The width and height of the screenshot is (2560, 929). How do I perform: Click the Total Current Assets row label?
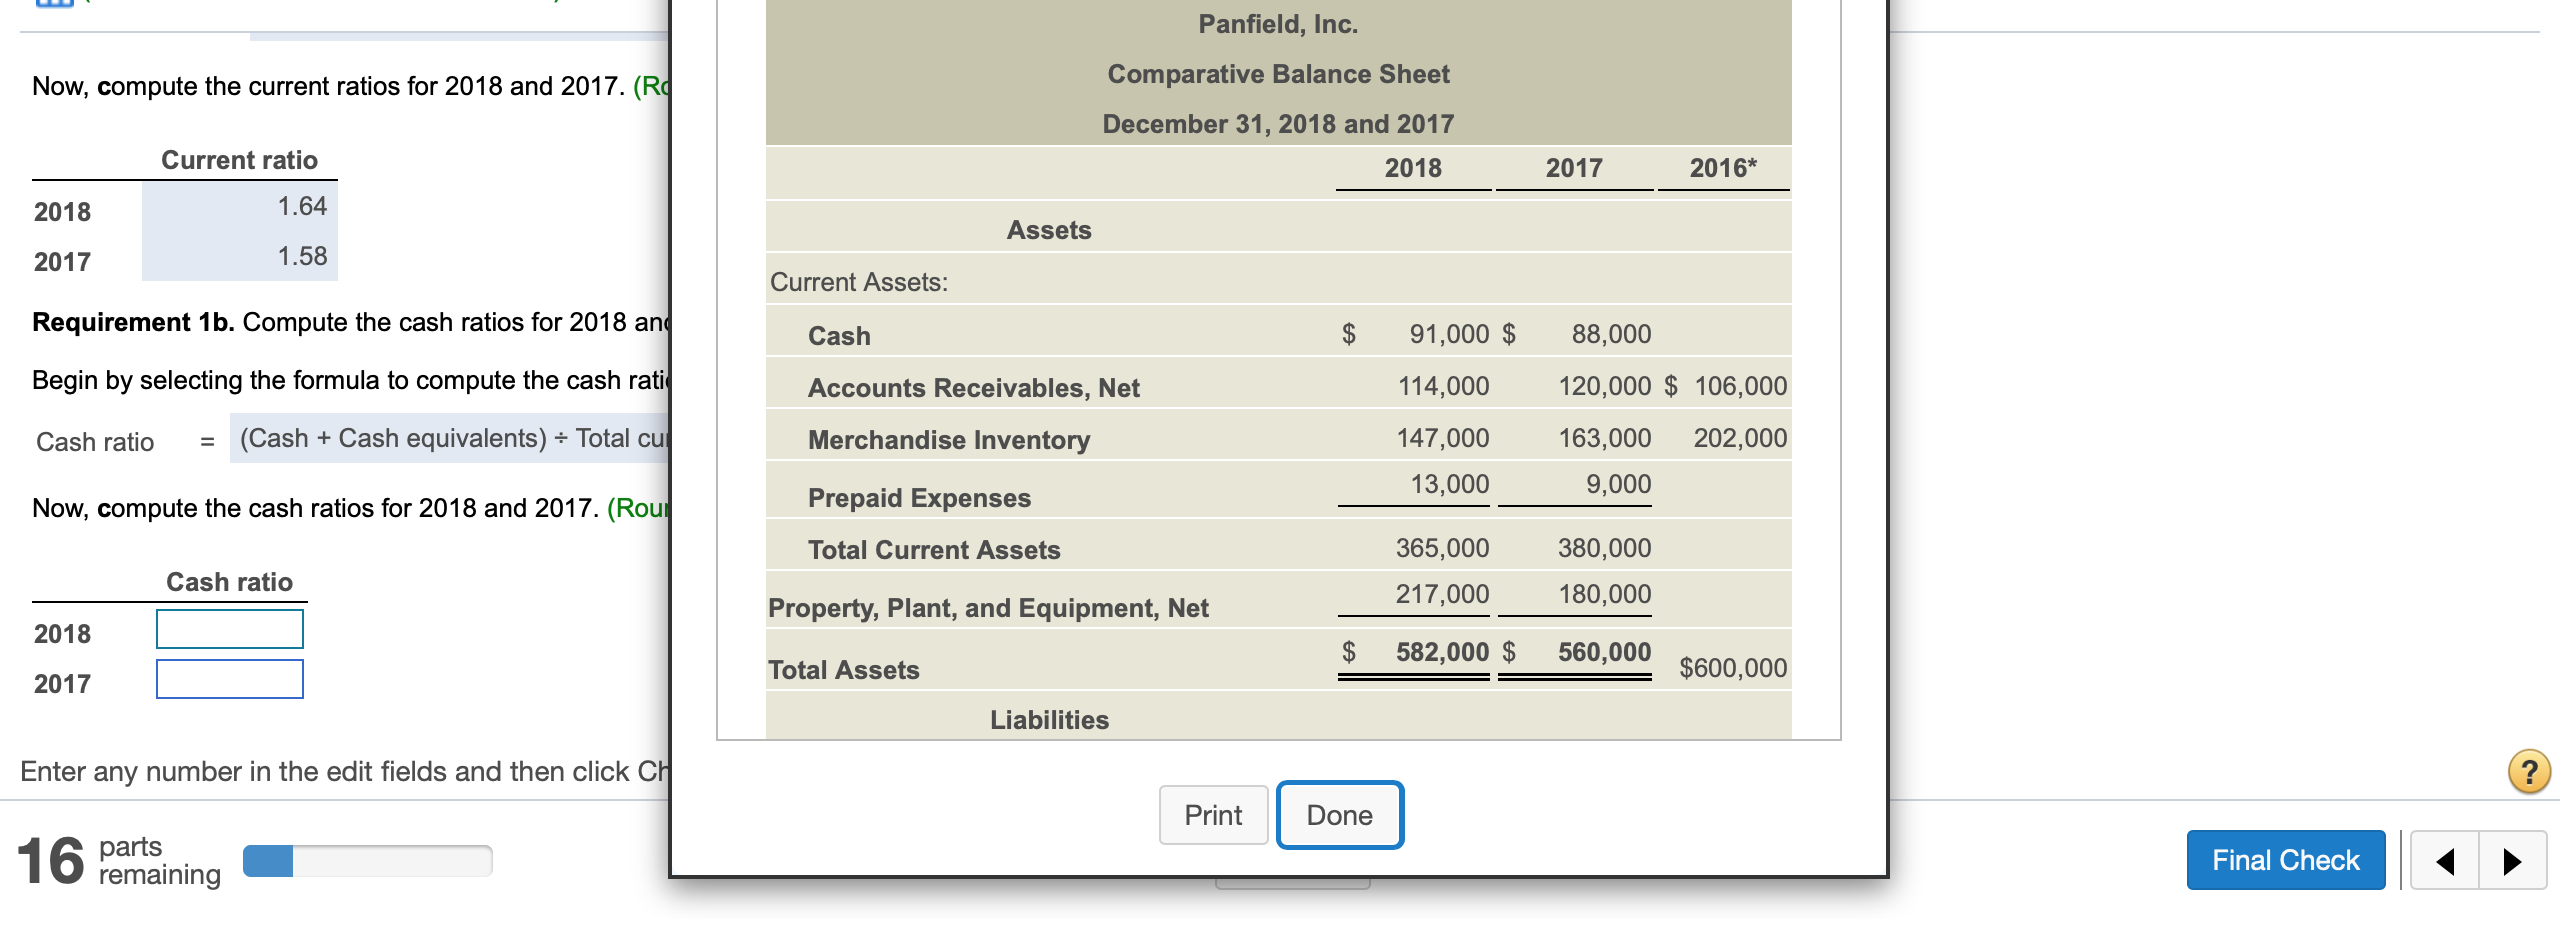pos(934,550)
